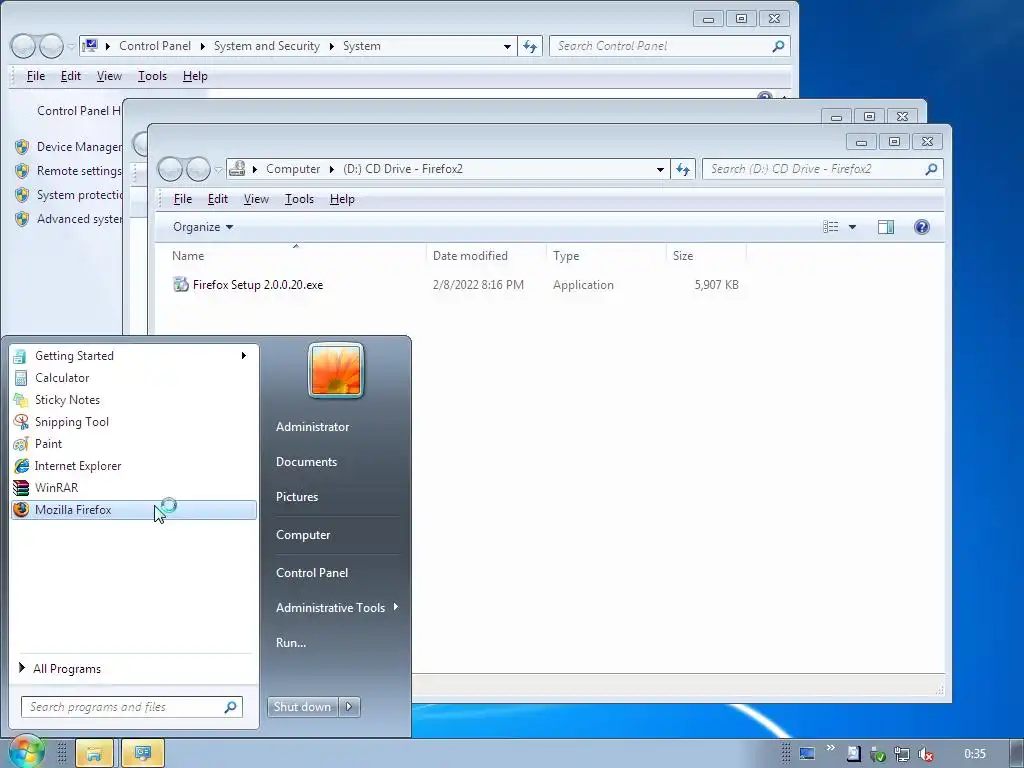This screenshot has width=1024, height=768.
Task: Expand Getting Started submenu arrow
Action: pos(244,356)
